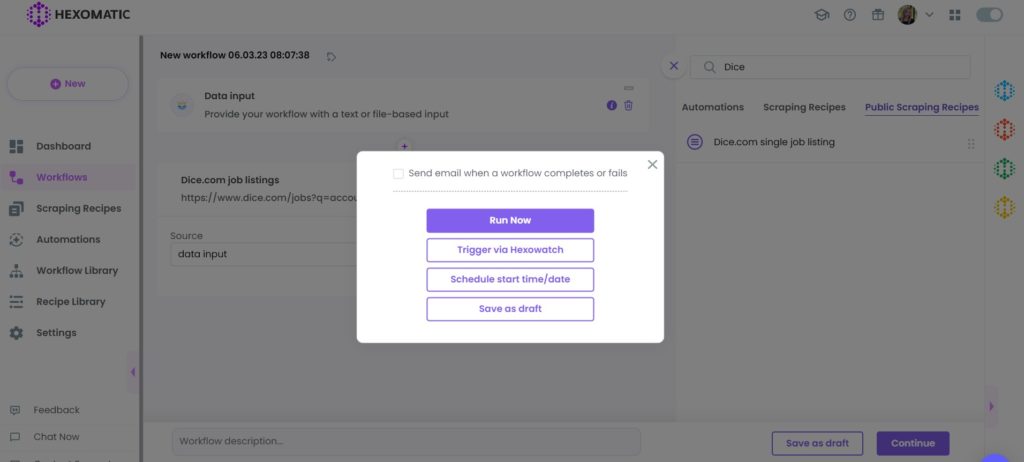Choose Schedule start time/date option
The width and height of the screenshot is (1024, 462).
[x=510, y=279]
